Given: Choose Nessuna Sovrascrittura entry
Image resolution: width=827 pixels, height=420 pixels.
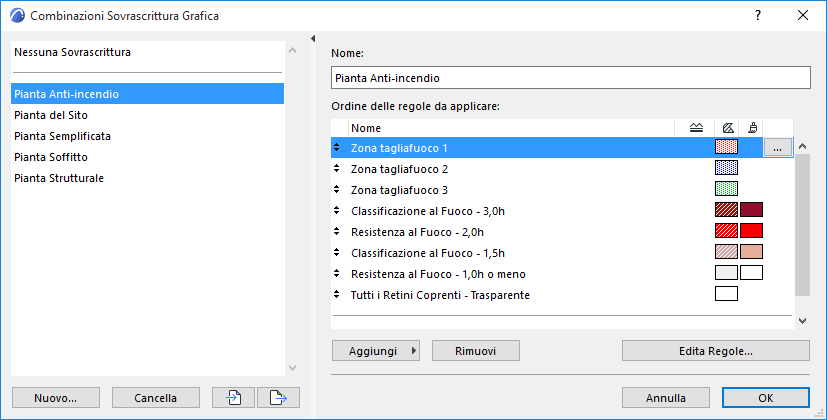Looking at the screenshot, I should click(72, 51).
